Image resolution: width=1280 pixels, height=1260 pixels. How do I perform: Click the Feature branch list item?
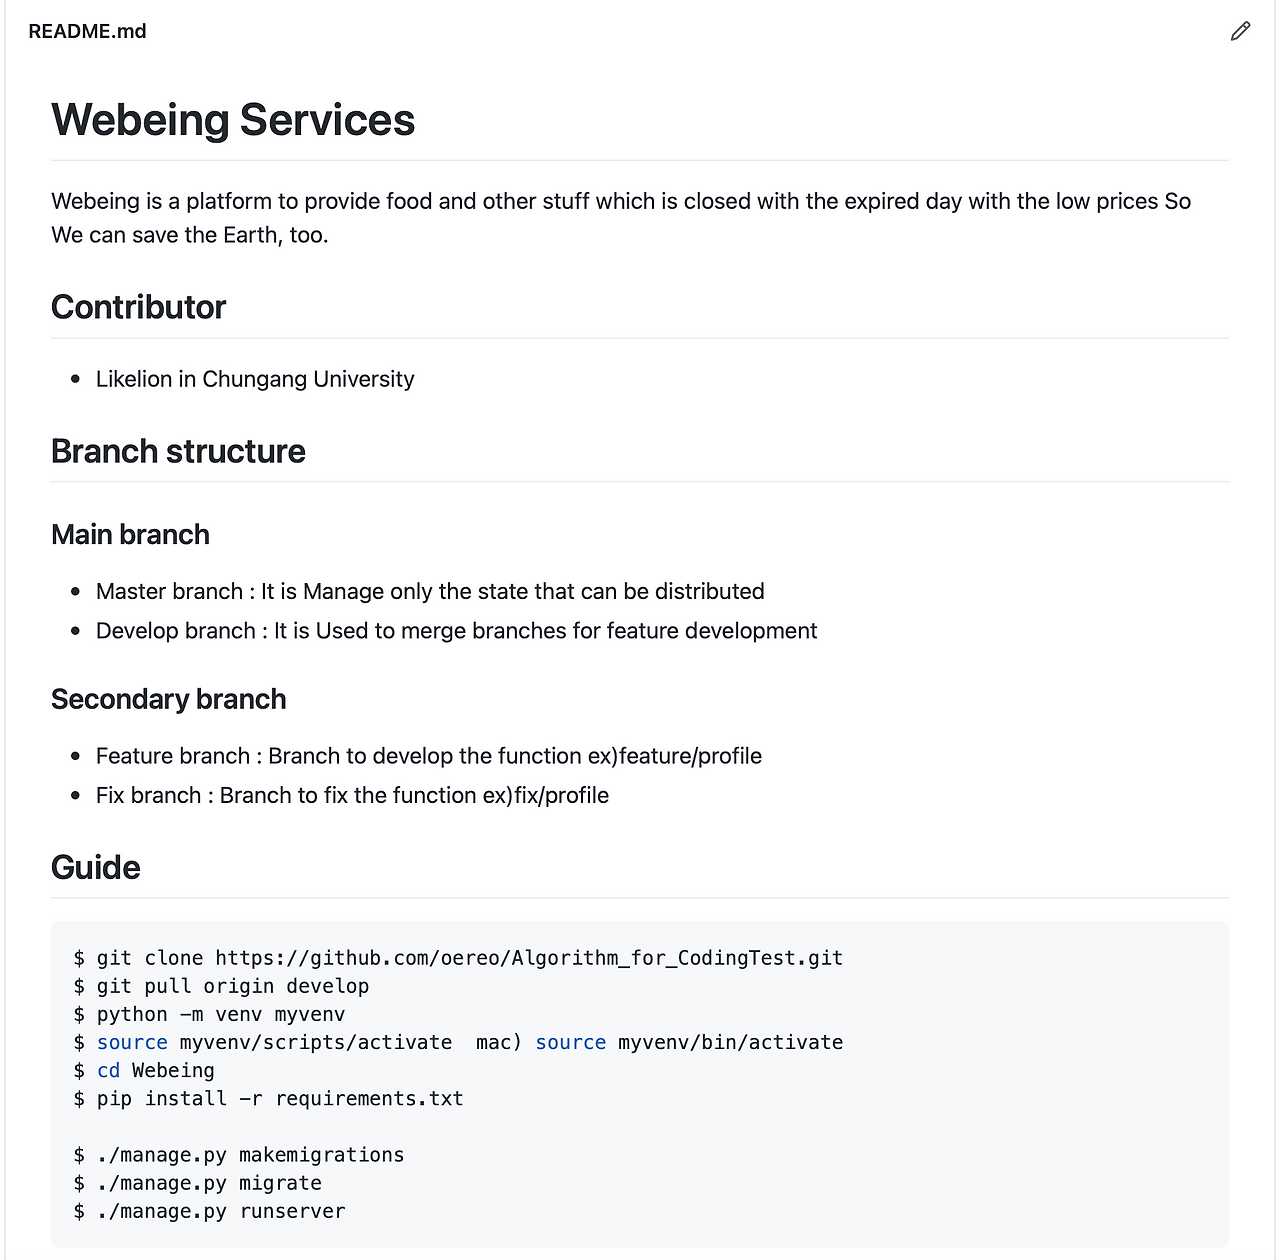(428, 755)
